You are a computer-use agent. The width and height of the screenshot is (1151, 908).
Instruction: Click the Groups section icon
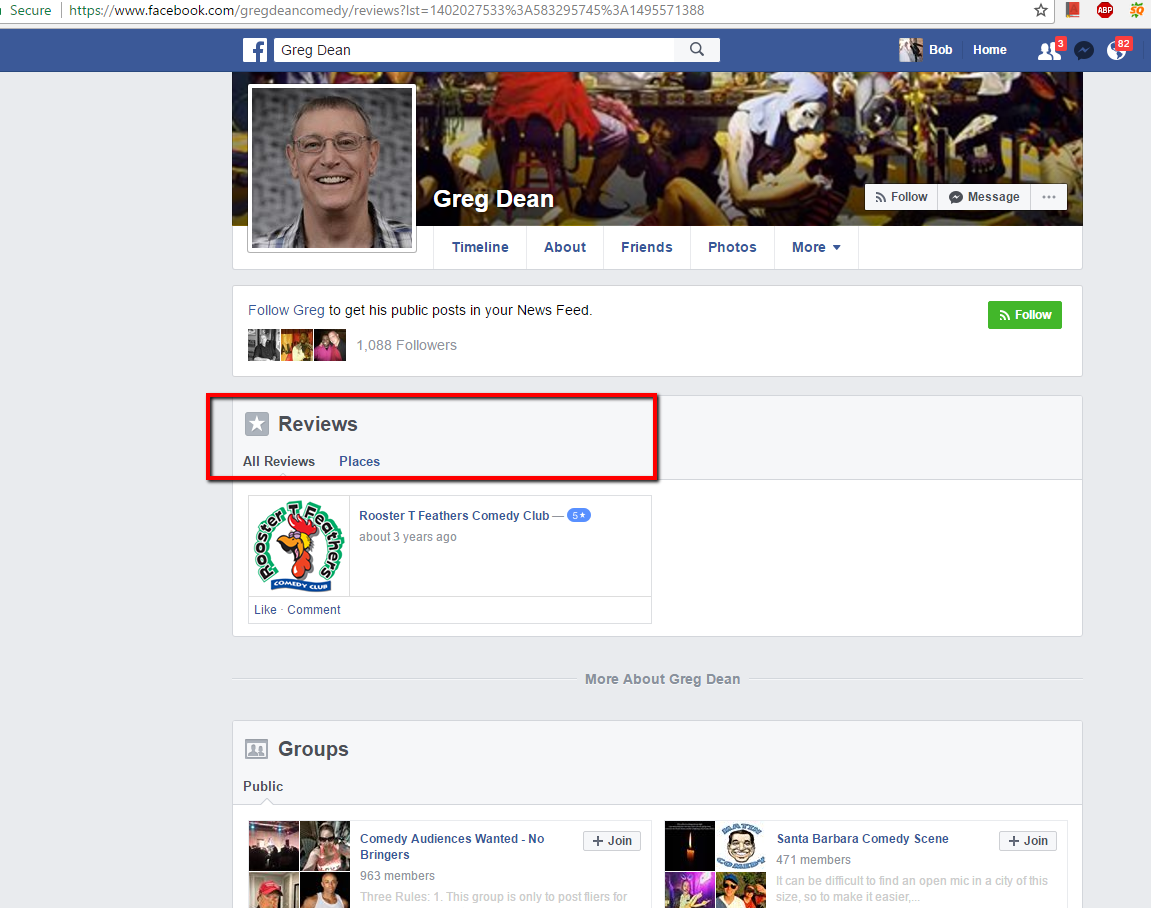point(256,749)
